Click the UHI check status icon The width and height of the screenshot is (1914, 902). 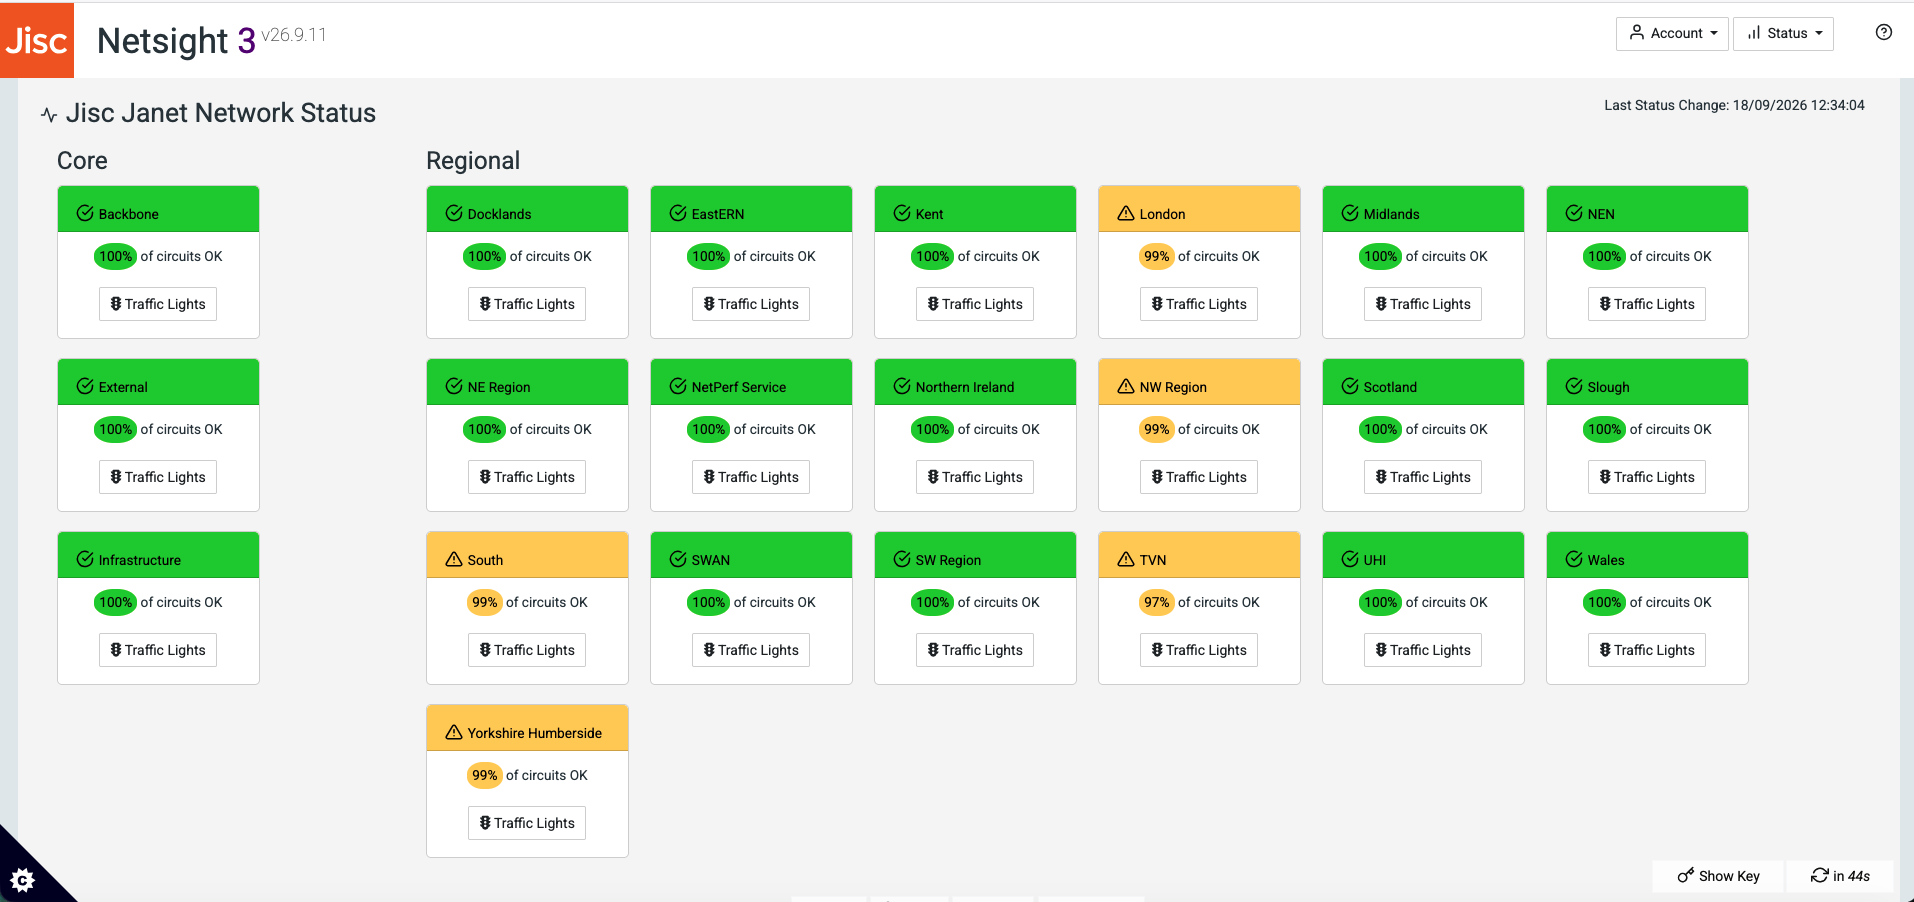[x=1350, y=559]
